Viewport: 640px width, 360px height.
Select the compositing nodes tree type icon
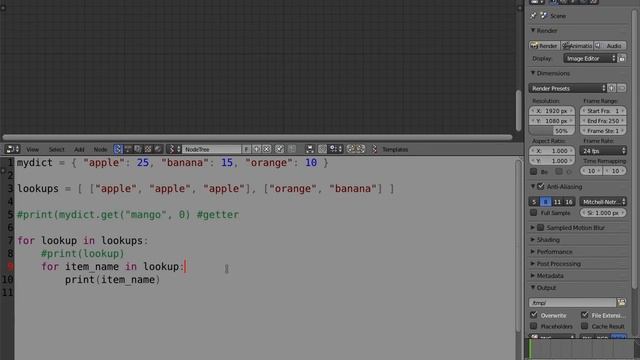point(138,149)
